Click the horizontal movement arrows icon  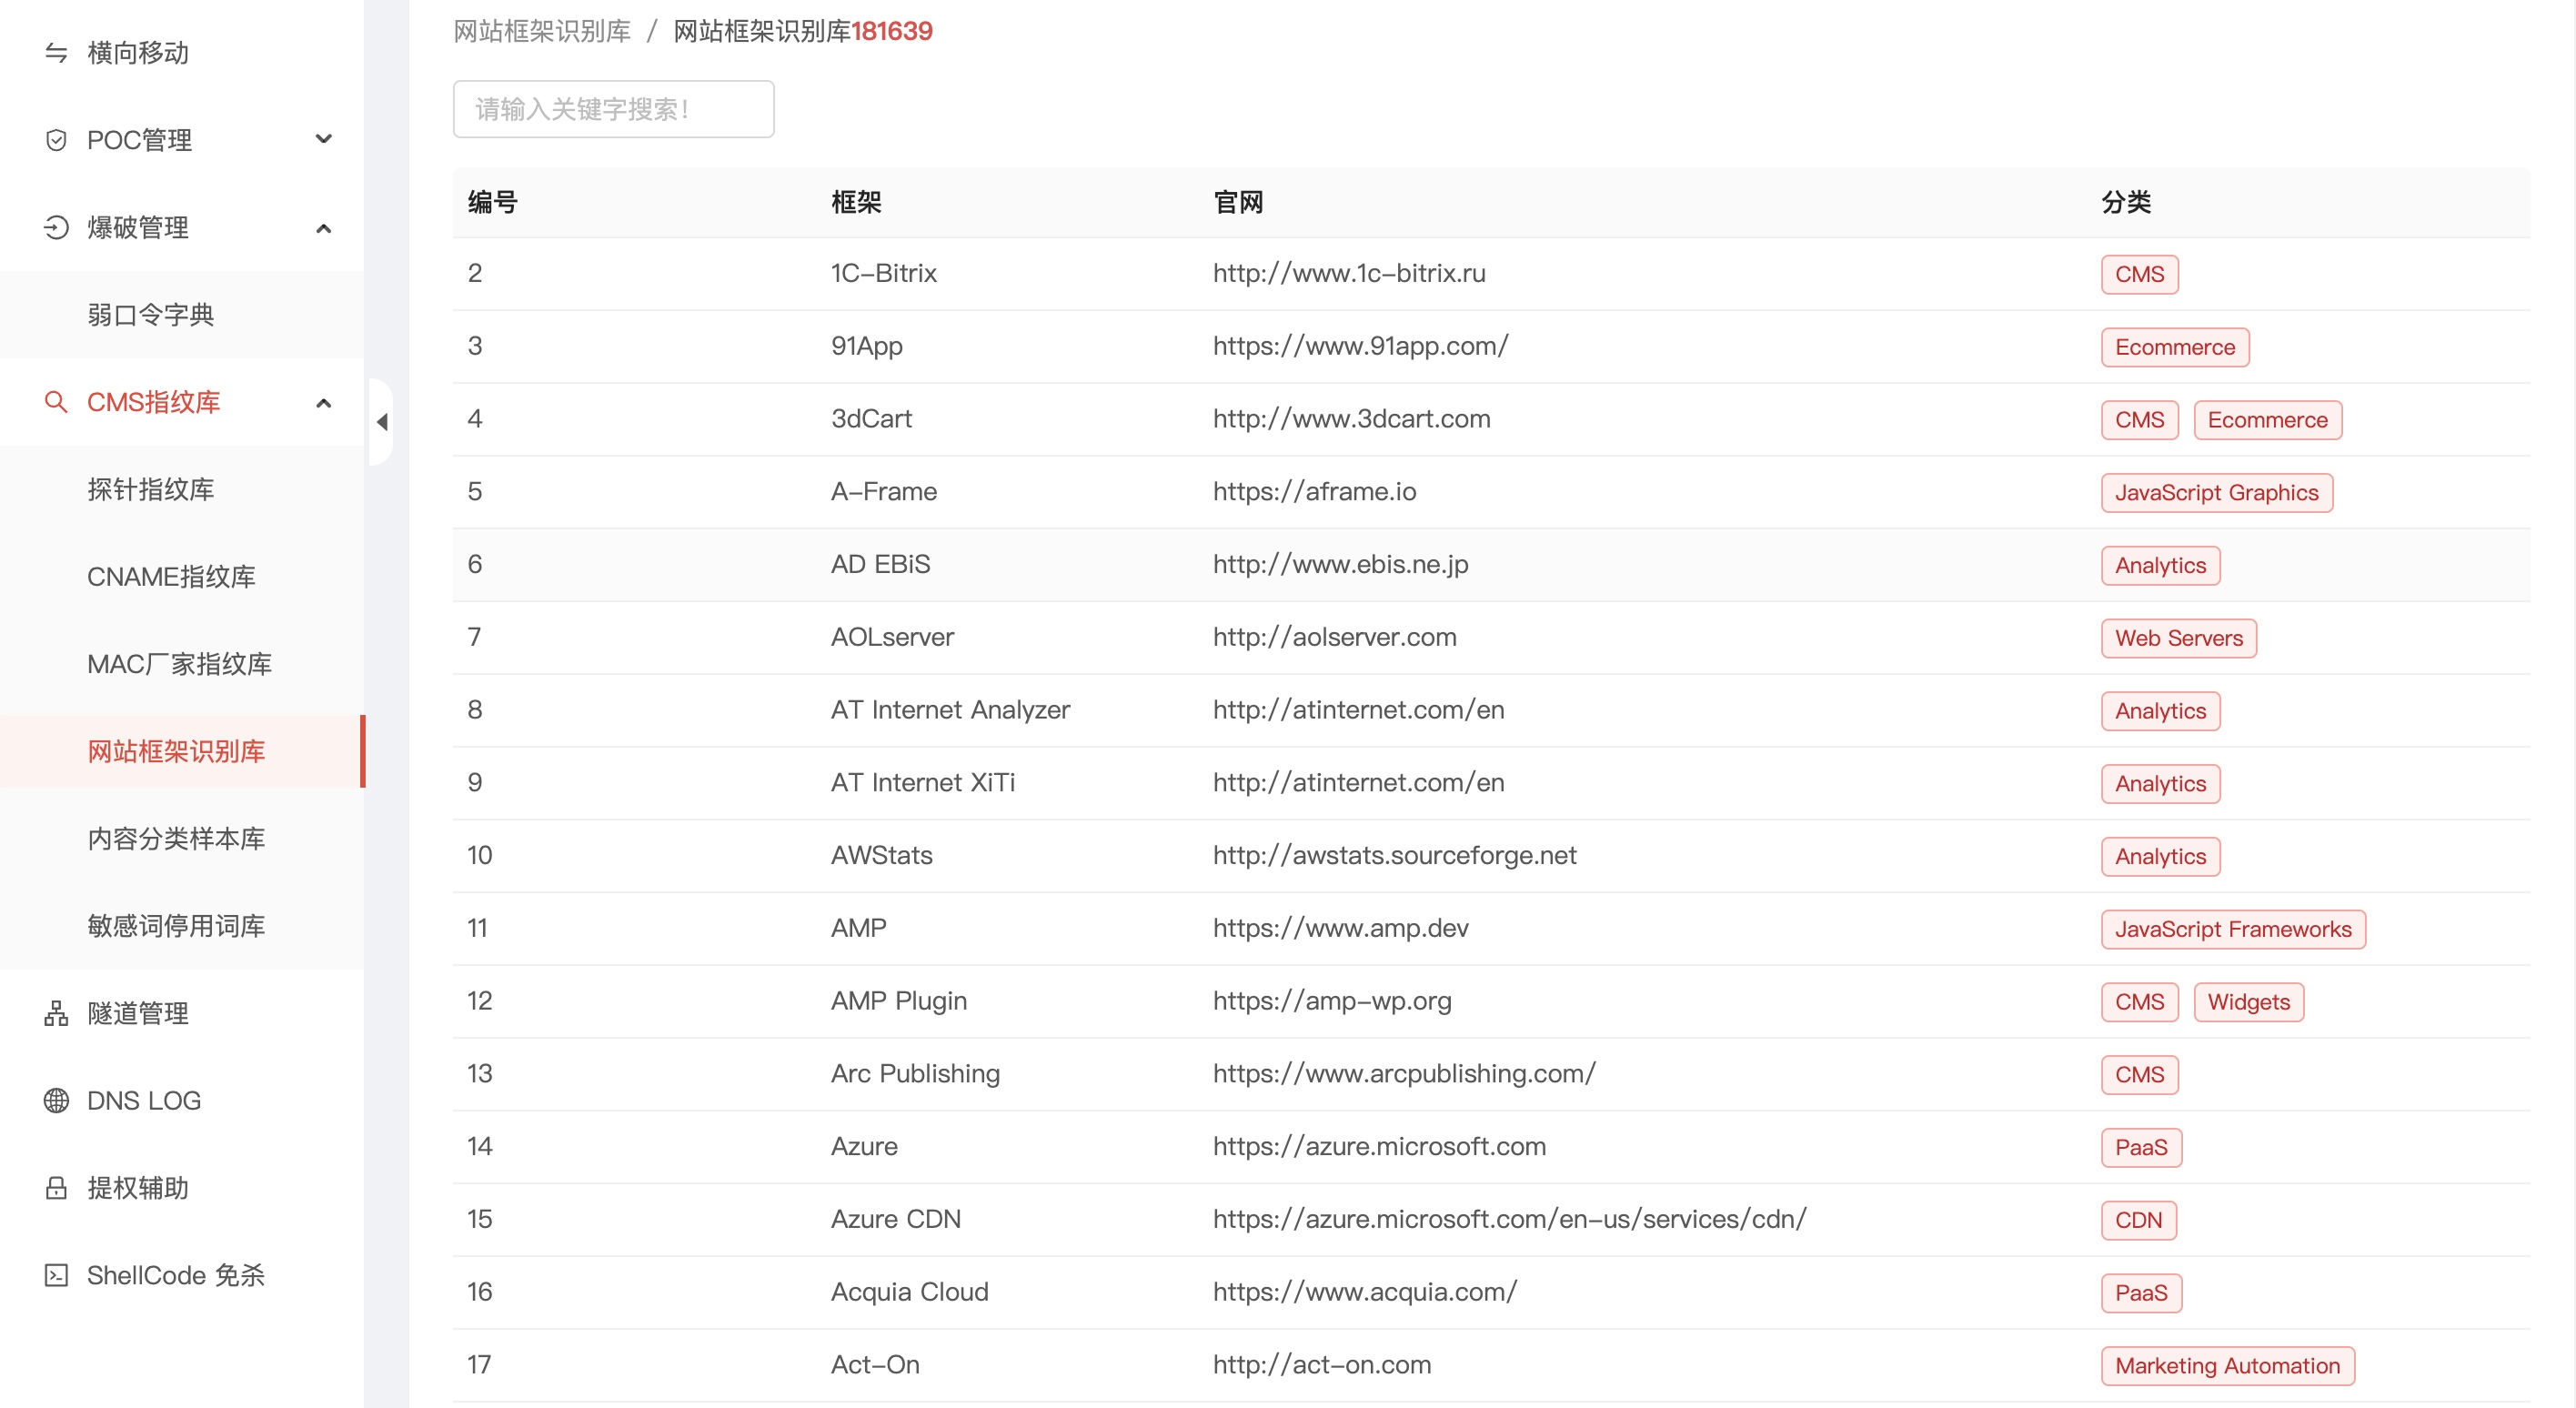click(56, 53)
